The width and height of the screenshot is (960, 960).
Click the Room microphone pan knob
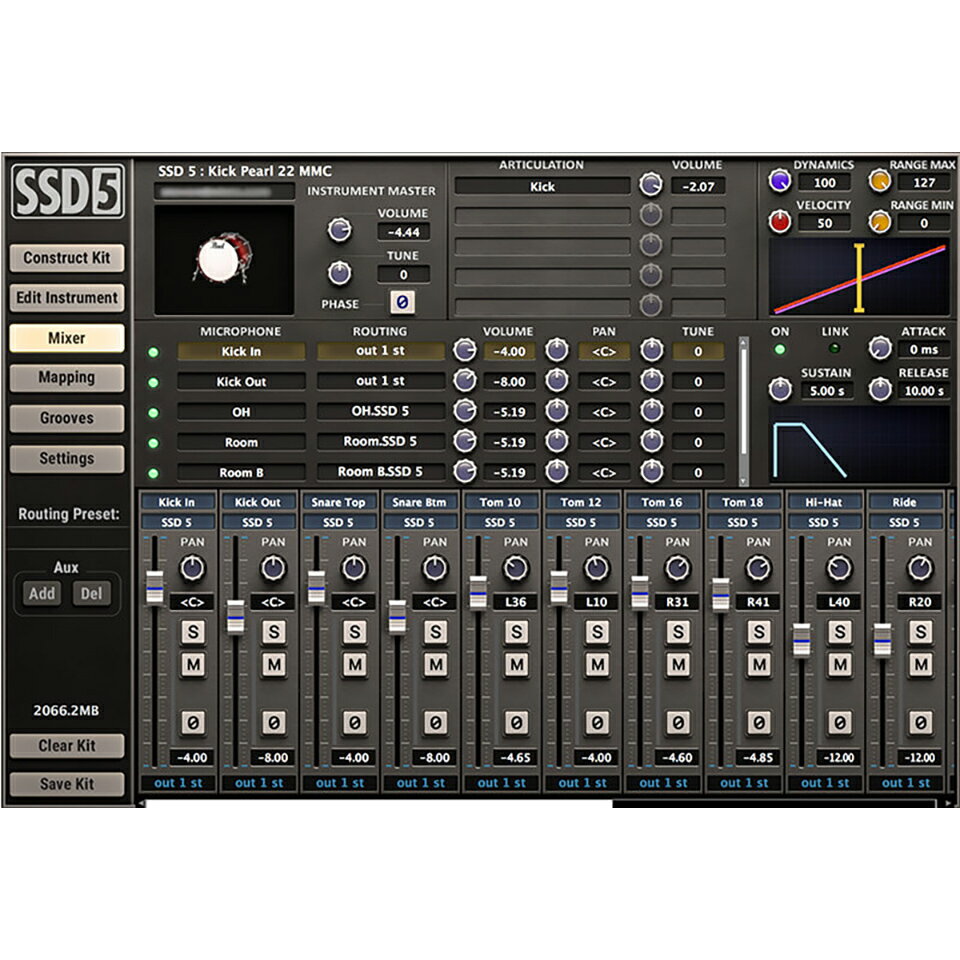pyautogui.click(x=557, y=441)
